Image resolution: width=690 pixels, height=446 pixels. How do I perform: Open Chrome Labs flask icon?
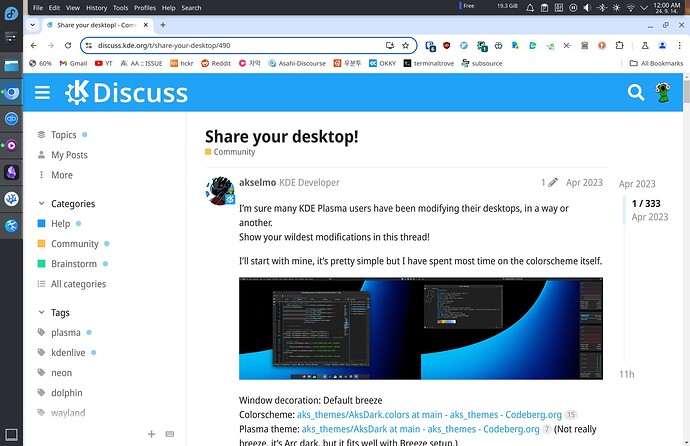(x=645, y=45)
